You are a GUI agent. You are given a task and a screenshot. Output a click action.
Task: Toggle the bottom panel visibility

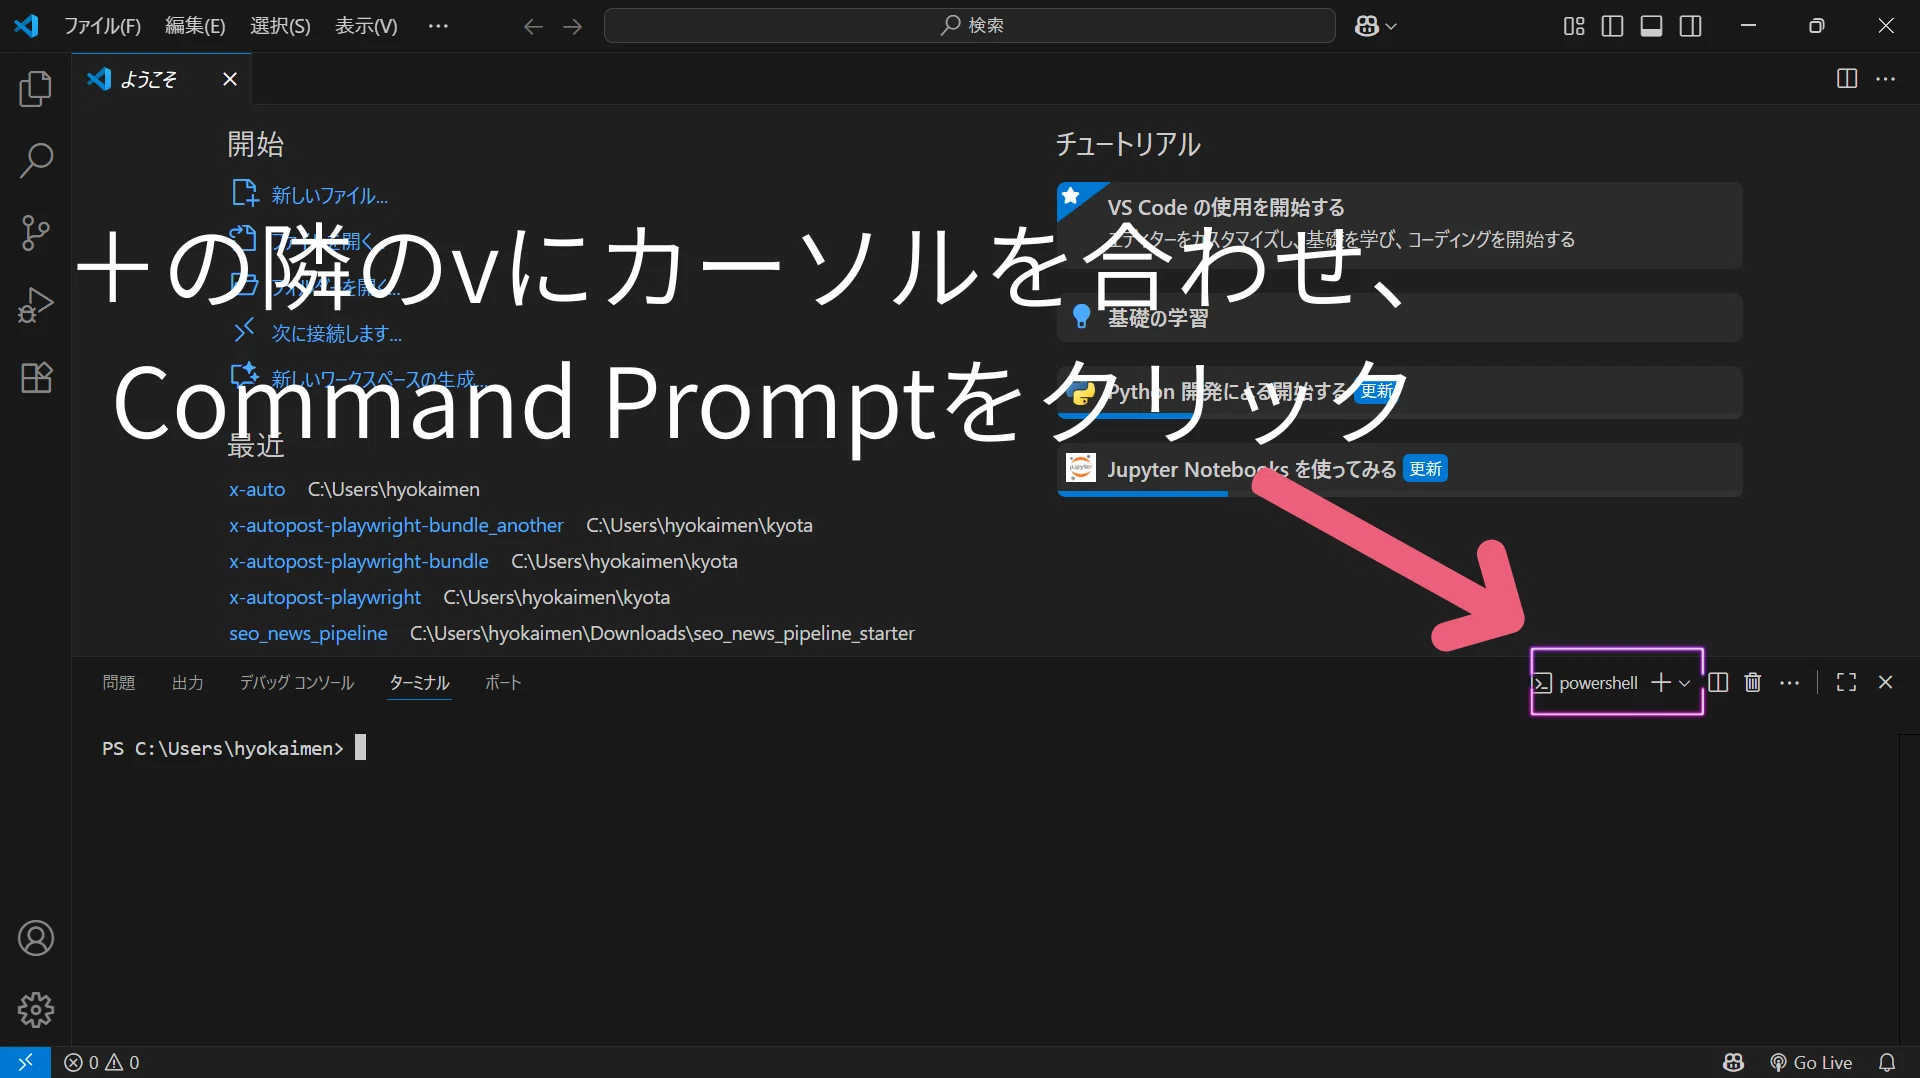(1652, 26)
